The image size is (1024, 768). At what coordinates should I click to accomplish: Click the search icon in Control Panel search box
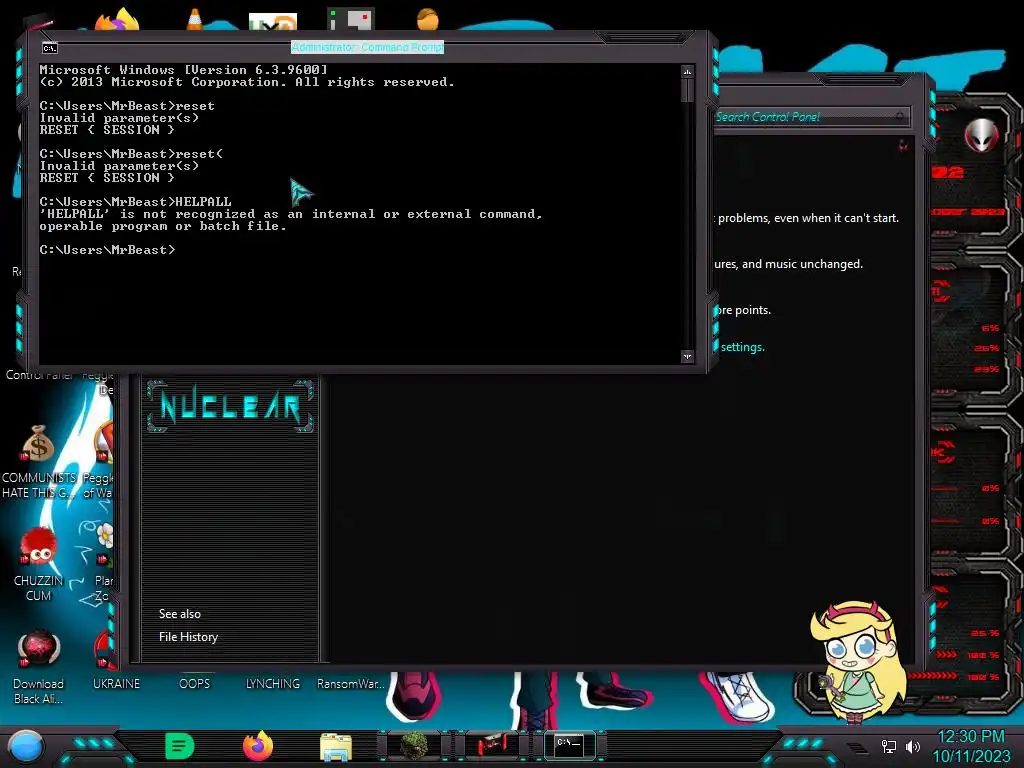[x=900, y=116]
